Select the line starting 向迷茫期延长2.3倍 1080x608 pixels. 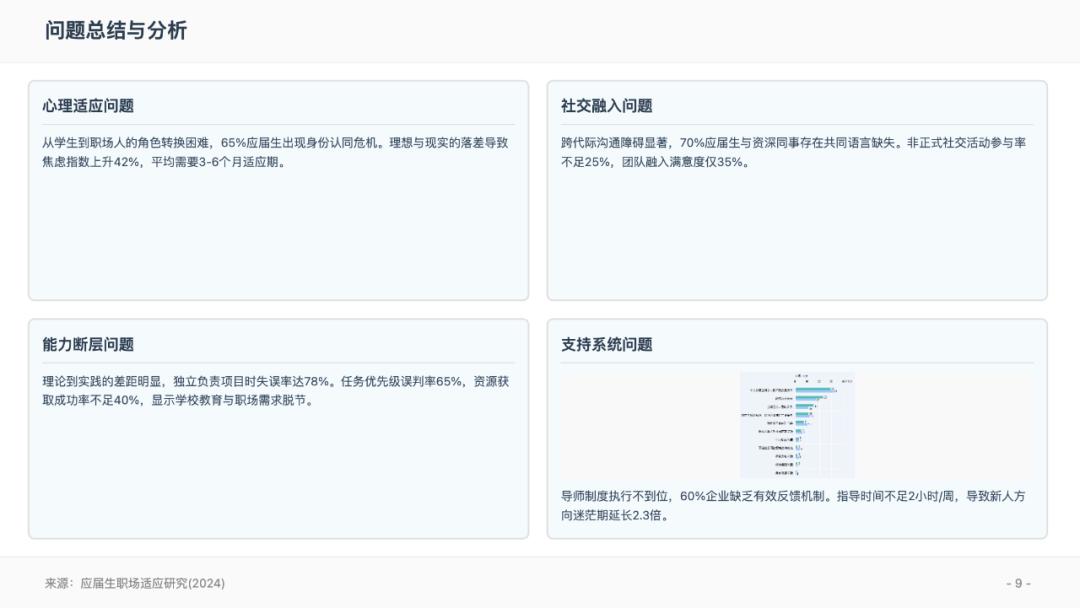(615, 516)
